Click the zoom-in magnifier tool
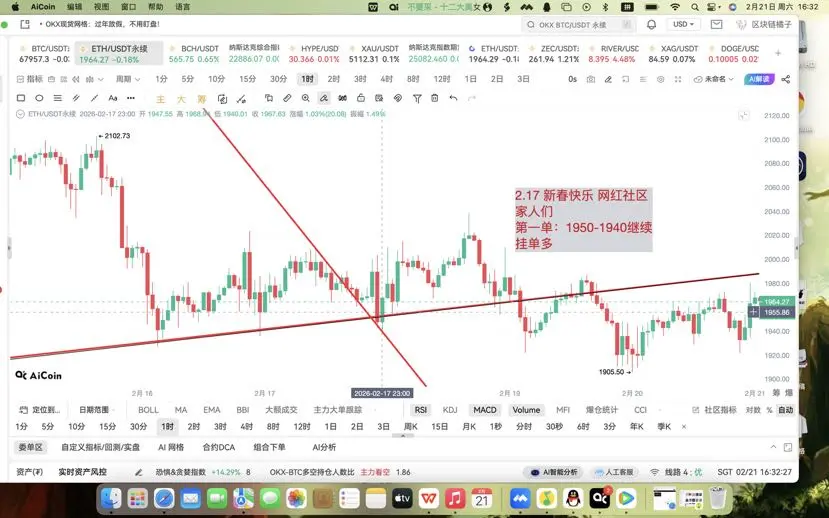829x518 pixels. point(306,98)
